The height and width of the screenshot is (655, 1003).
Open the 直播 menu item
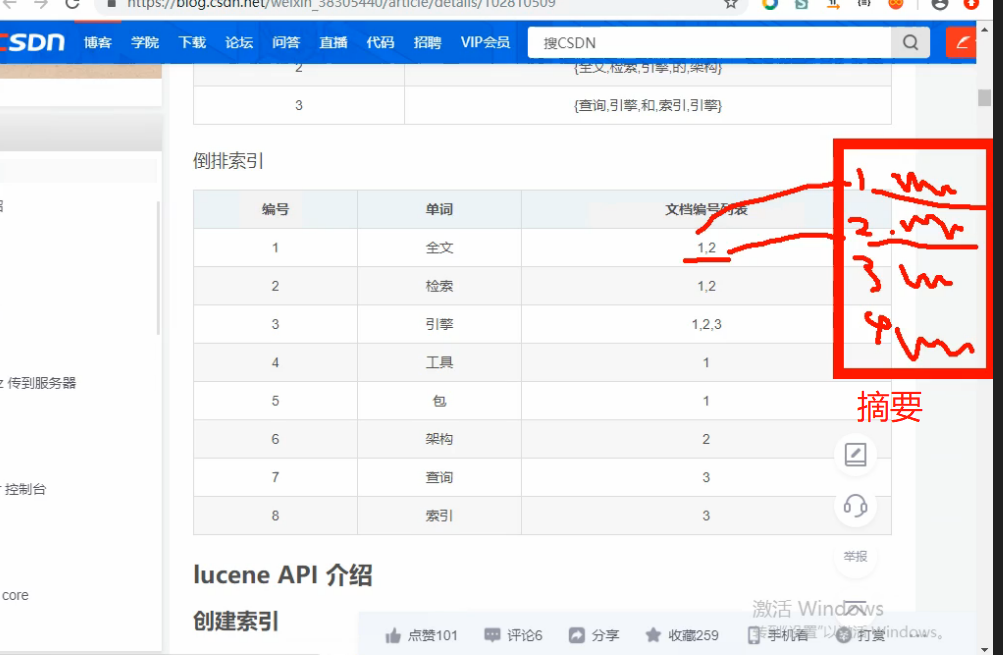(x=333, y=42)
